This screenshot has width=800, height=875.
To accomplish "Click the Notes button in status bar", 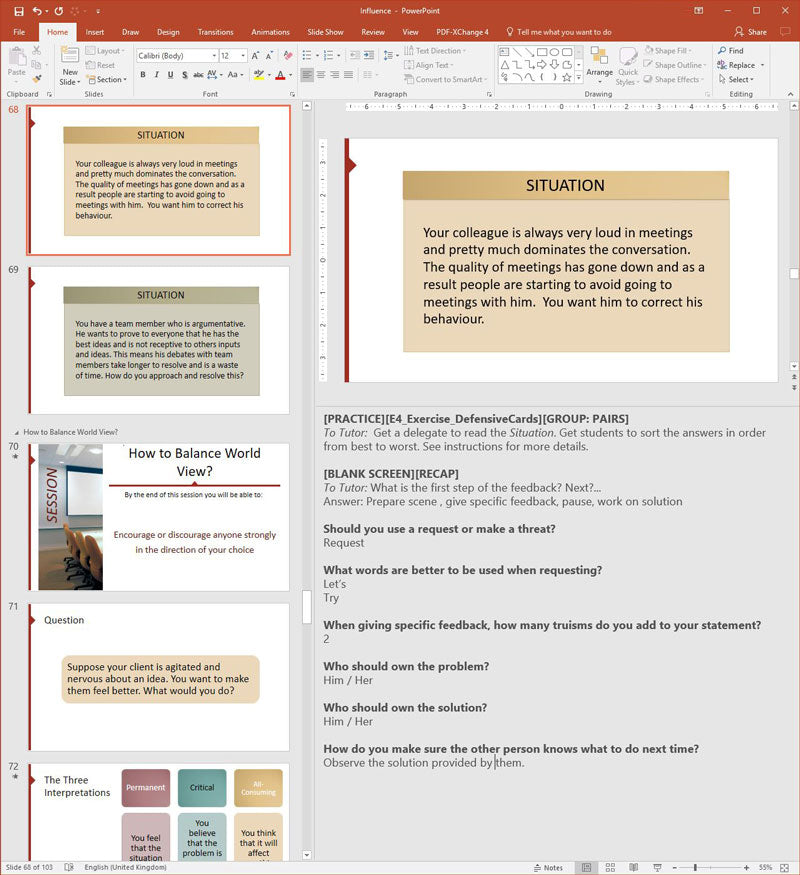I will 547,867.
